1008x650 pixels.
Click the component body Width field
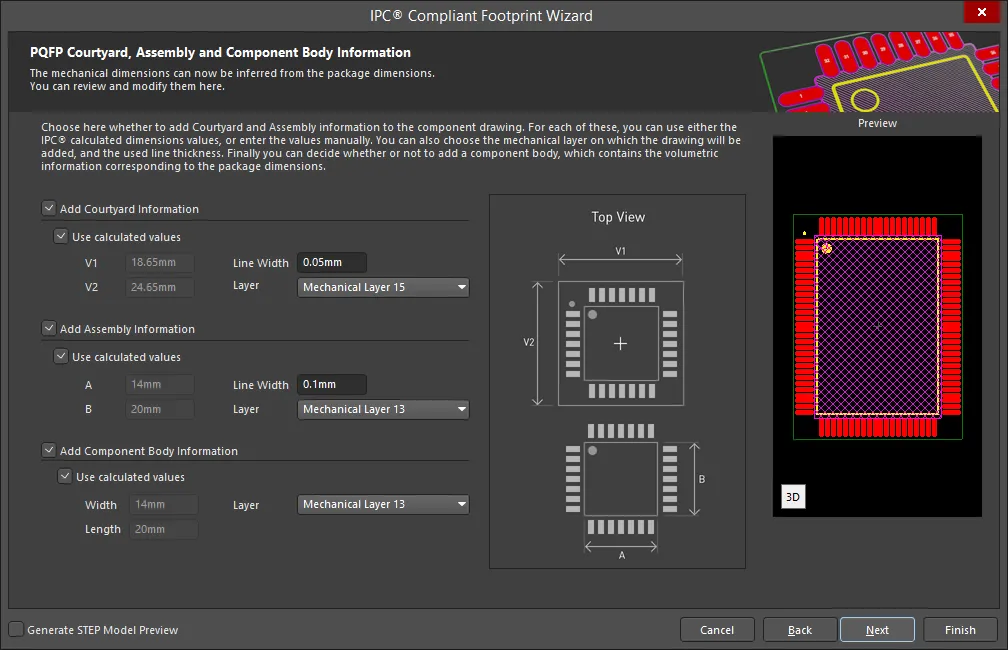pyautogui.click(x=163, y=505)
